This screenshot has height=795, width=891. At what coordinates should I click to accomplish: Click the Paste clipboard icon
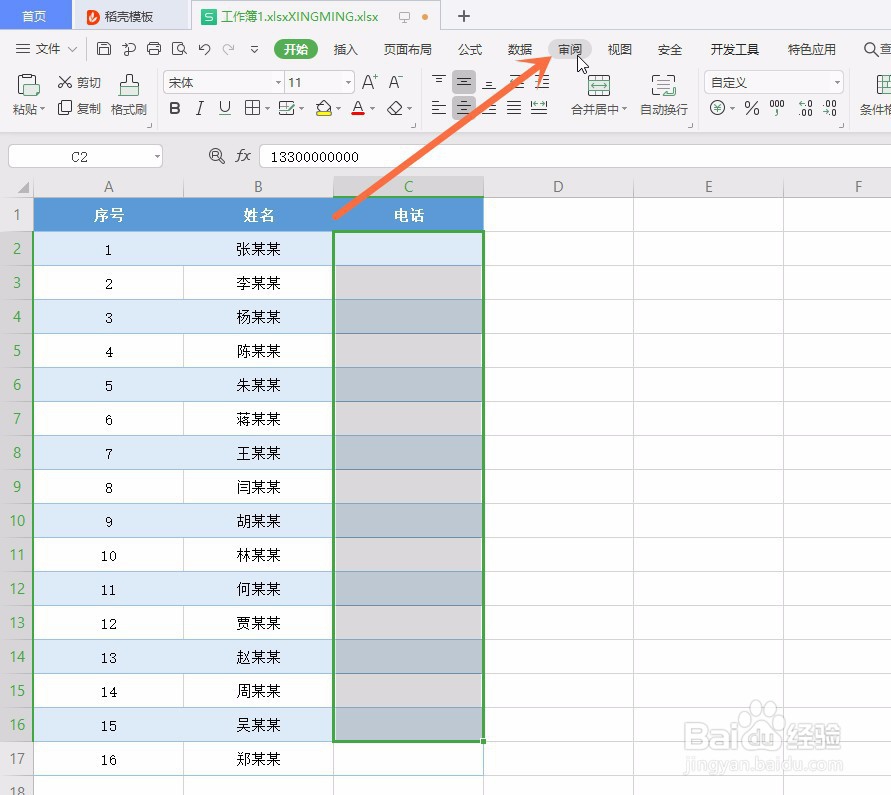[x=28, y=85]
